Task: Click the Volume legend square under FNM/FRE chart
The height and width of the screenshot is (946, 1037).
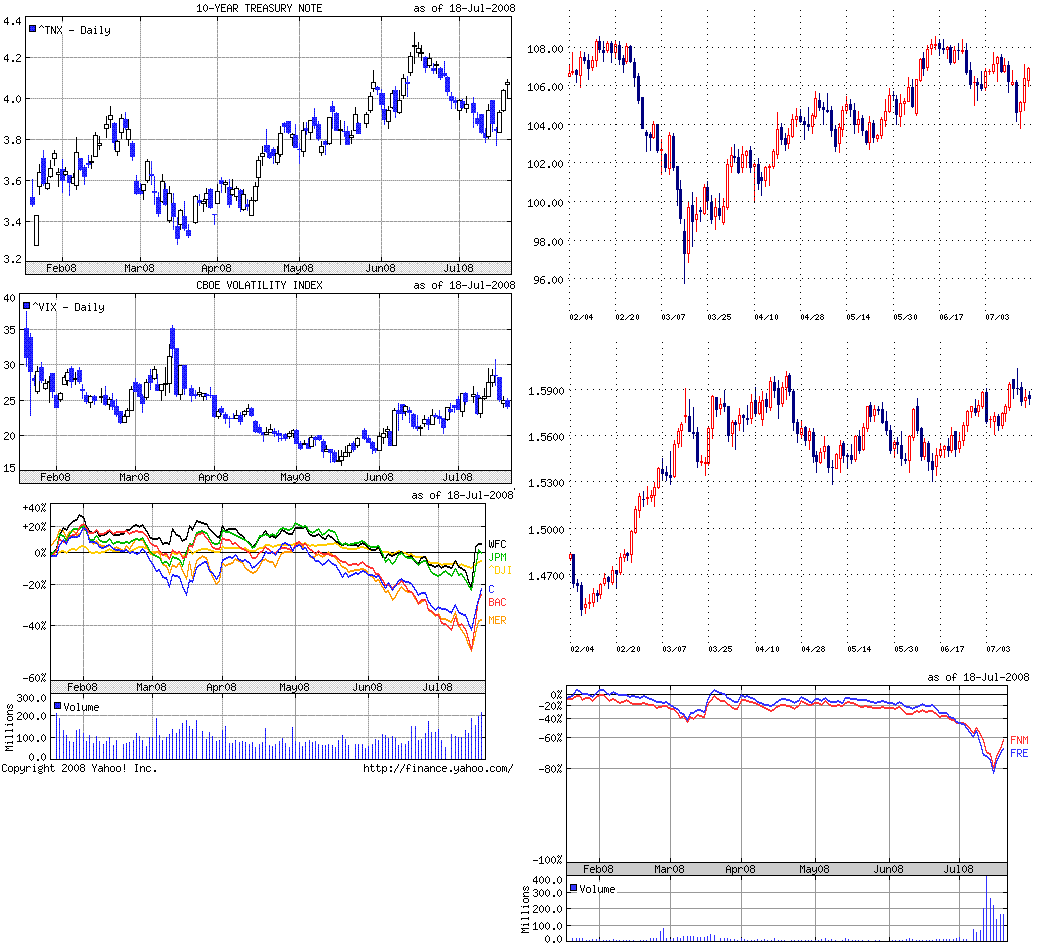Action: 573,888
